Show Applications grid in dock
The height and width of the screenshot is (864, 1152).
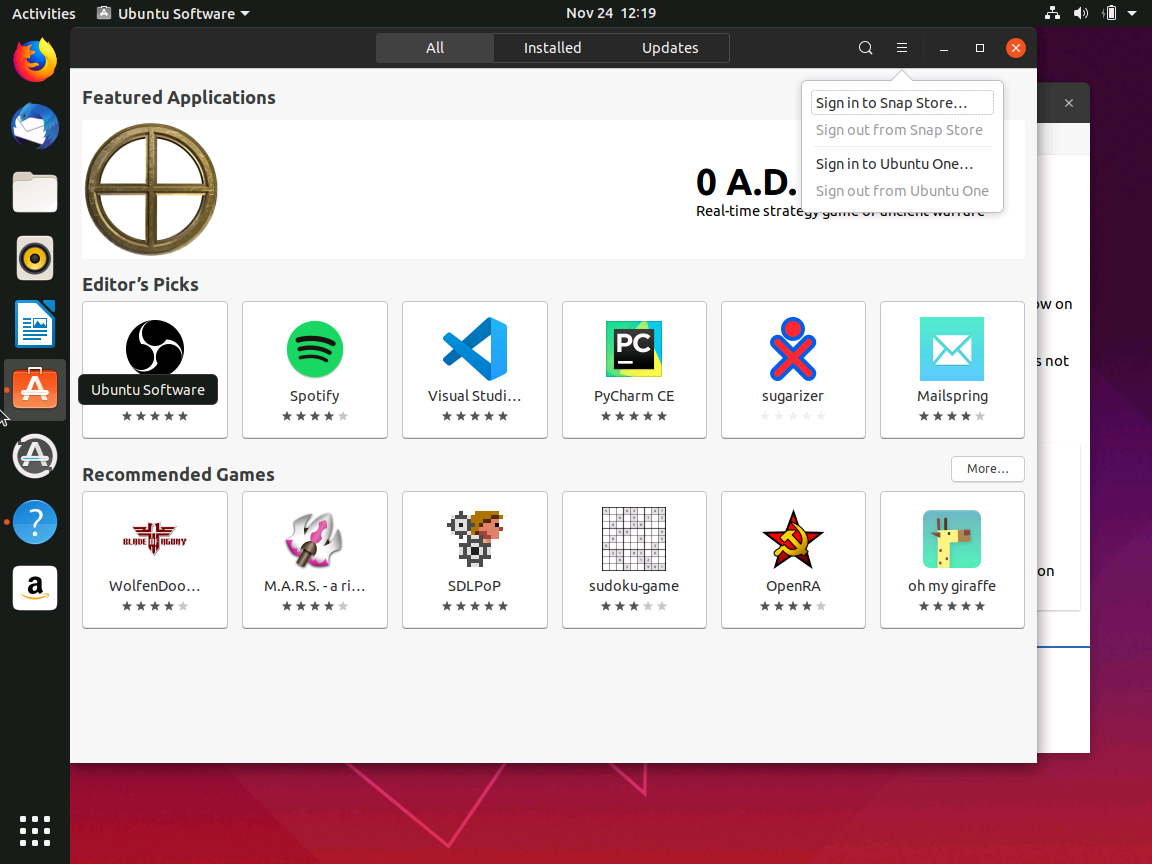35,831
